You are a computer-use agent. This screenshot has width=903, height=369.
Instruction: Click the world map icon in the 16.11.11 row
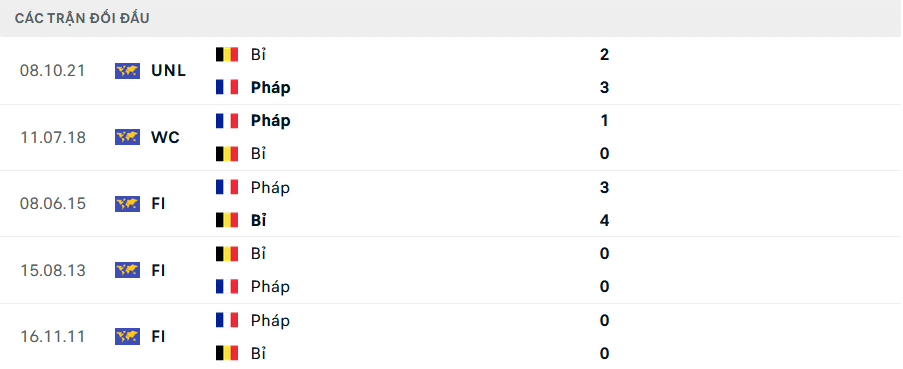(x=127, y=336)
